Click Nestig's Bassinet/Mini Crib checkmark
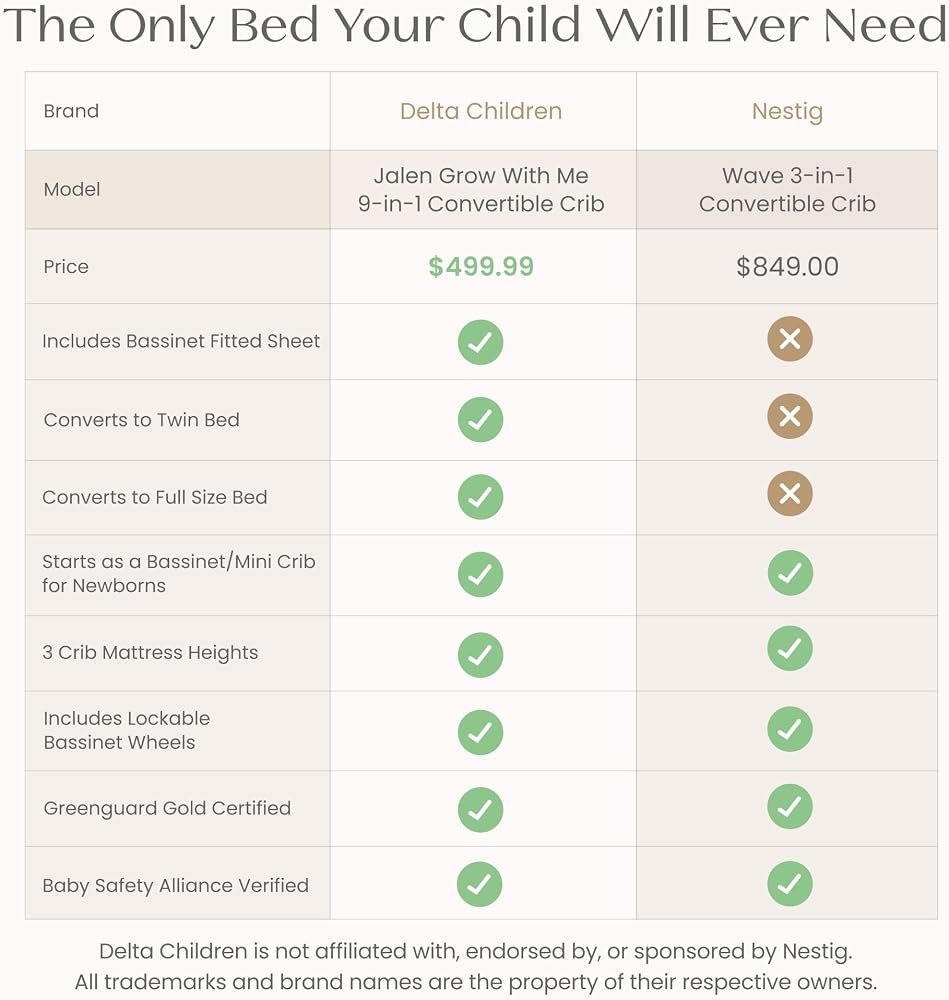This screenshot has width=949, height=1000. coord(790,573)
